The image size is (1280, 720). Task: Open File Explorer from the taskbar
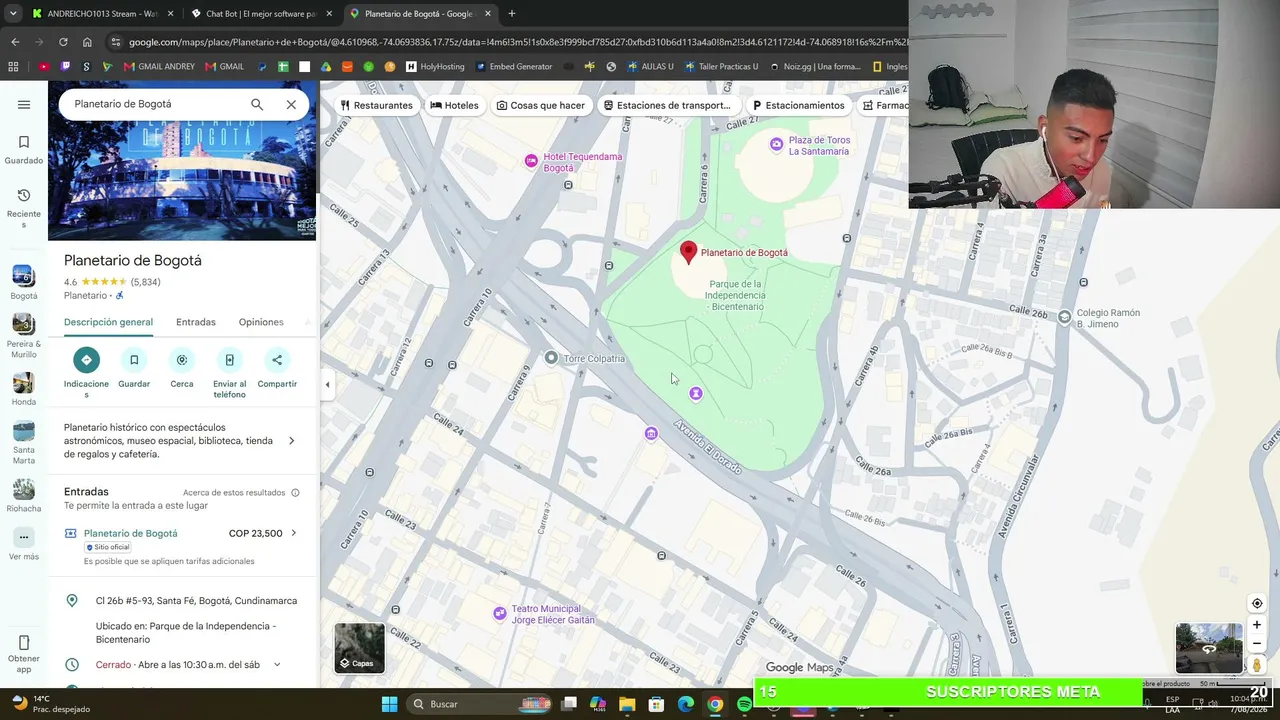(627, 704)
